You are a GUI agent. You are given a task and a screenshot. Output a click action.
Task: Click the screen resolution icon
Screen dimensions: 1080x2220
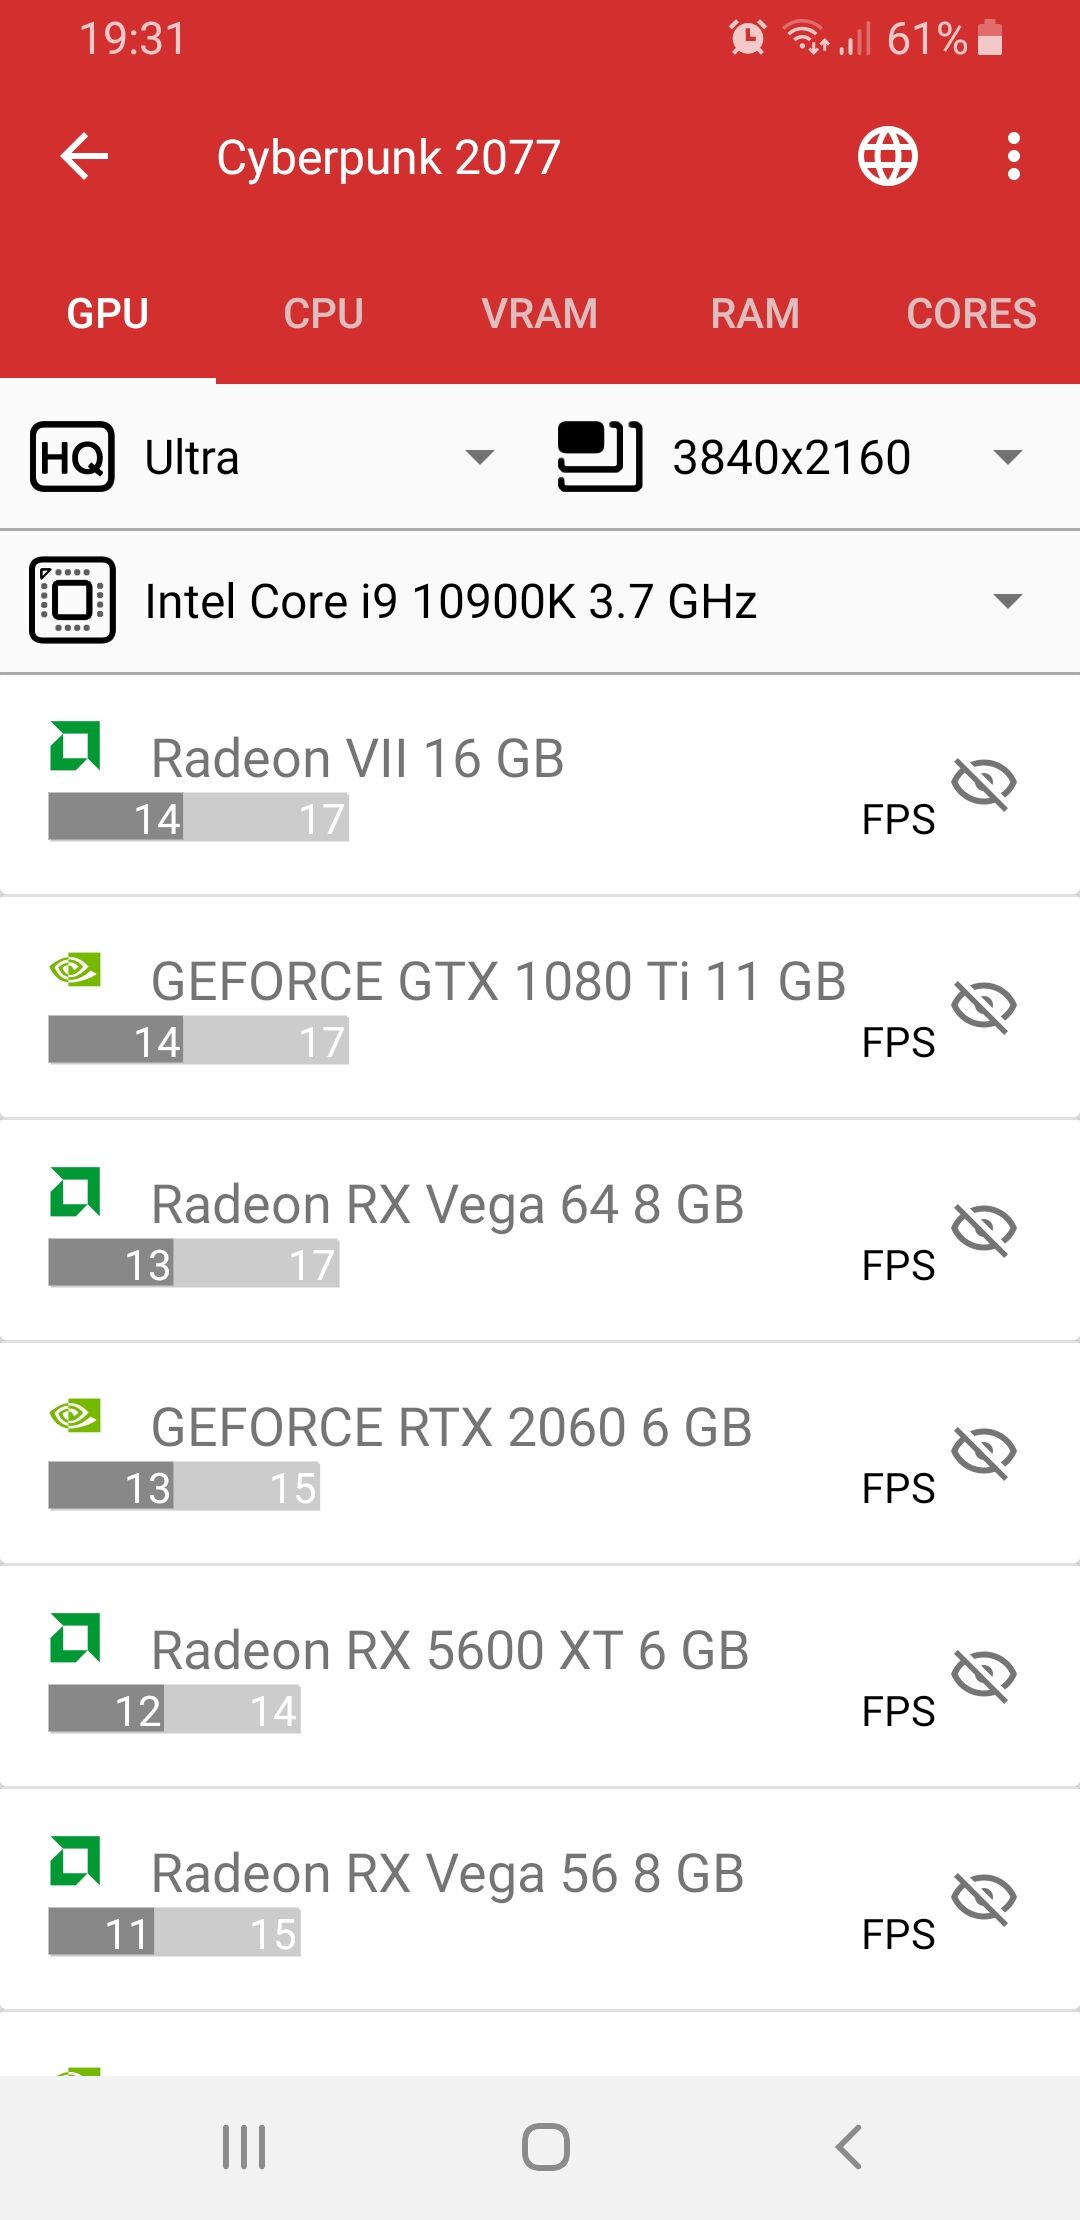tap(599, 457)
